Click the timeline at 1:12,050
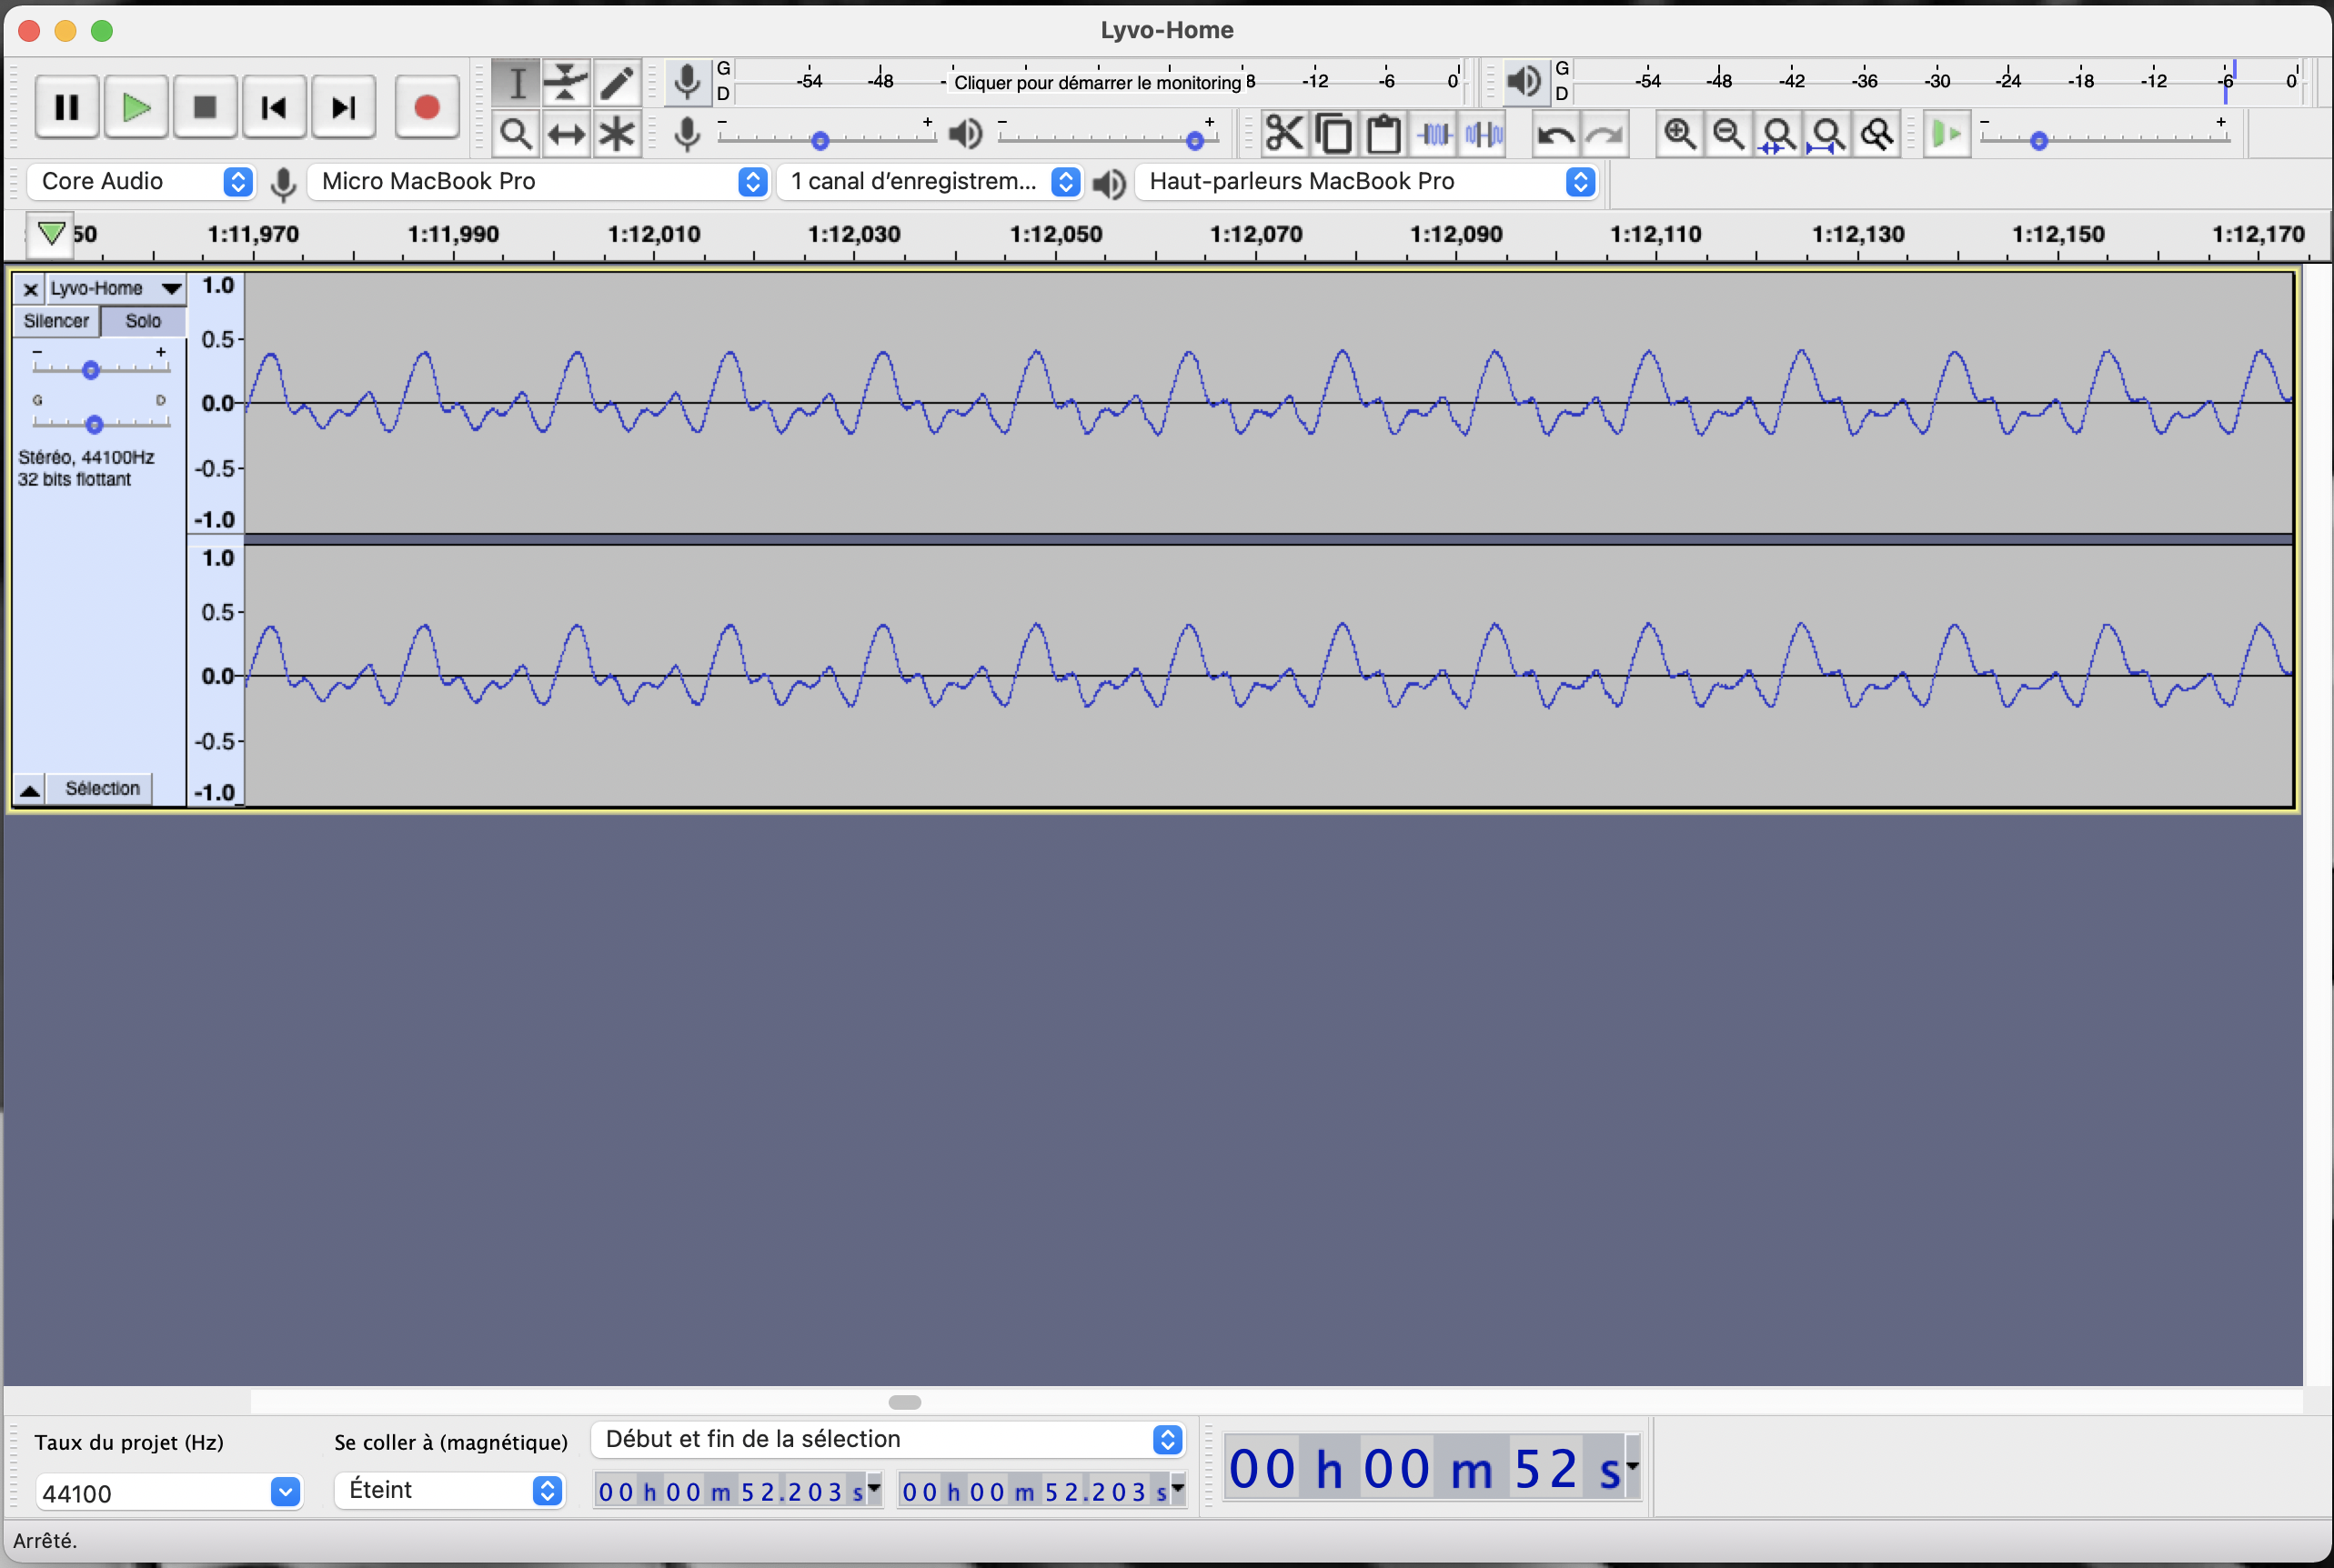The image size is (2334, 1568). pos(1056,234)
